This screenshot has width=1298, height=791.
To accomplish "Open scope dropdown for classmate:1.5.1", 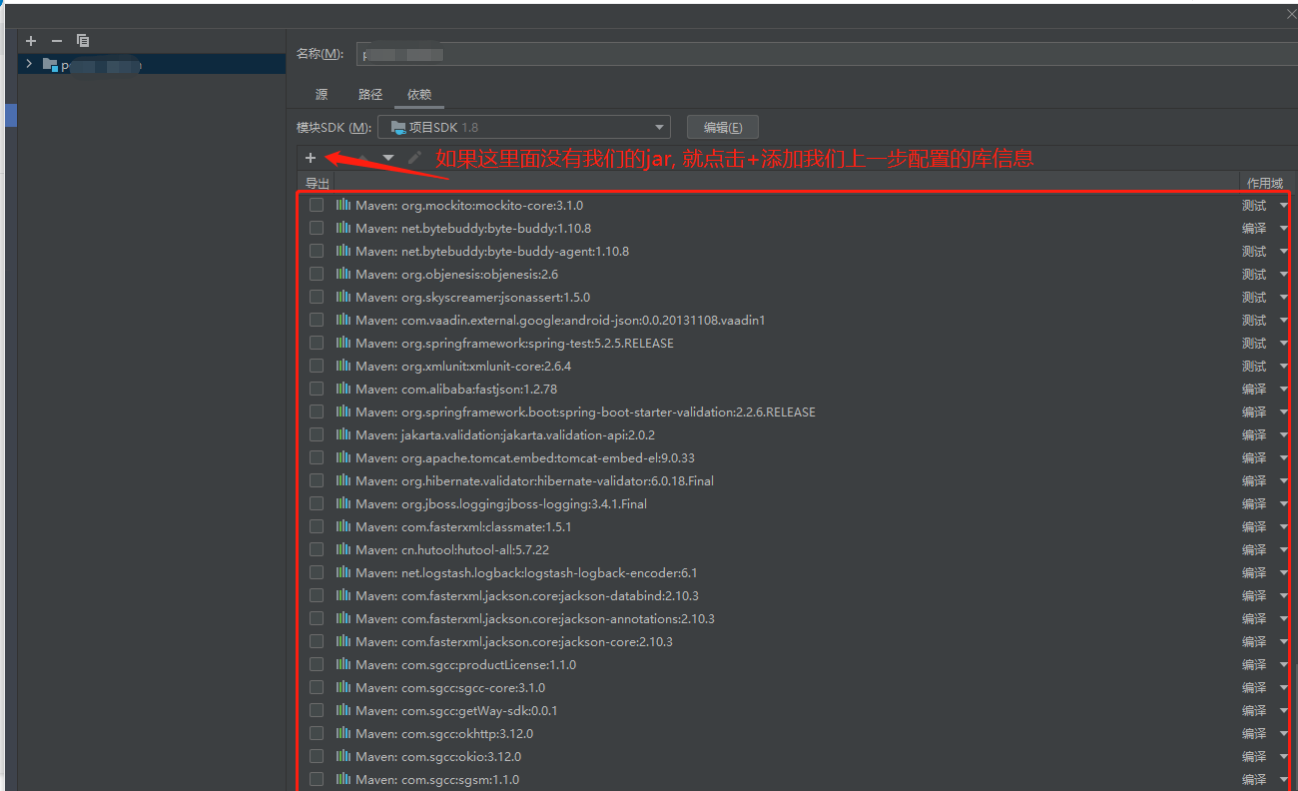I will click(1283, 527).
